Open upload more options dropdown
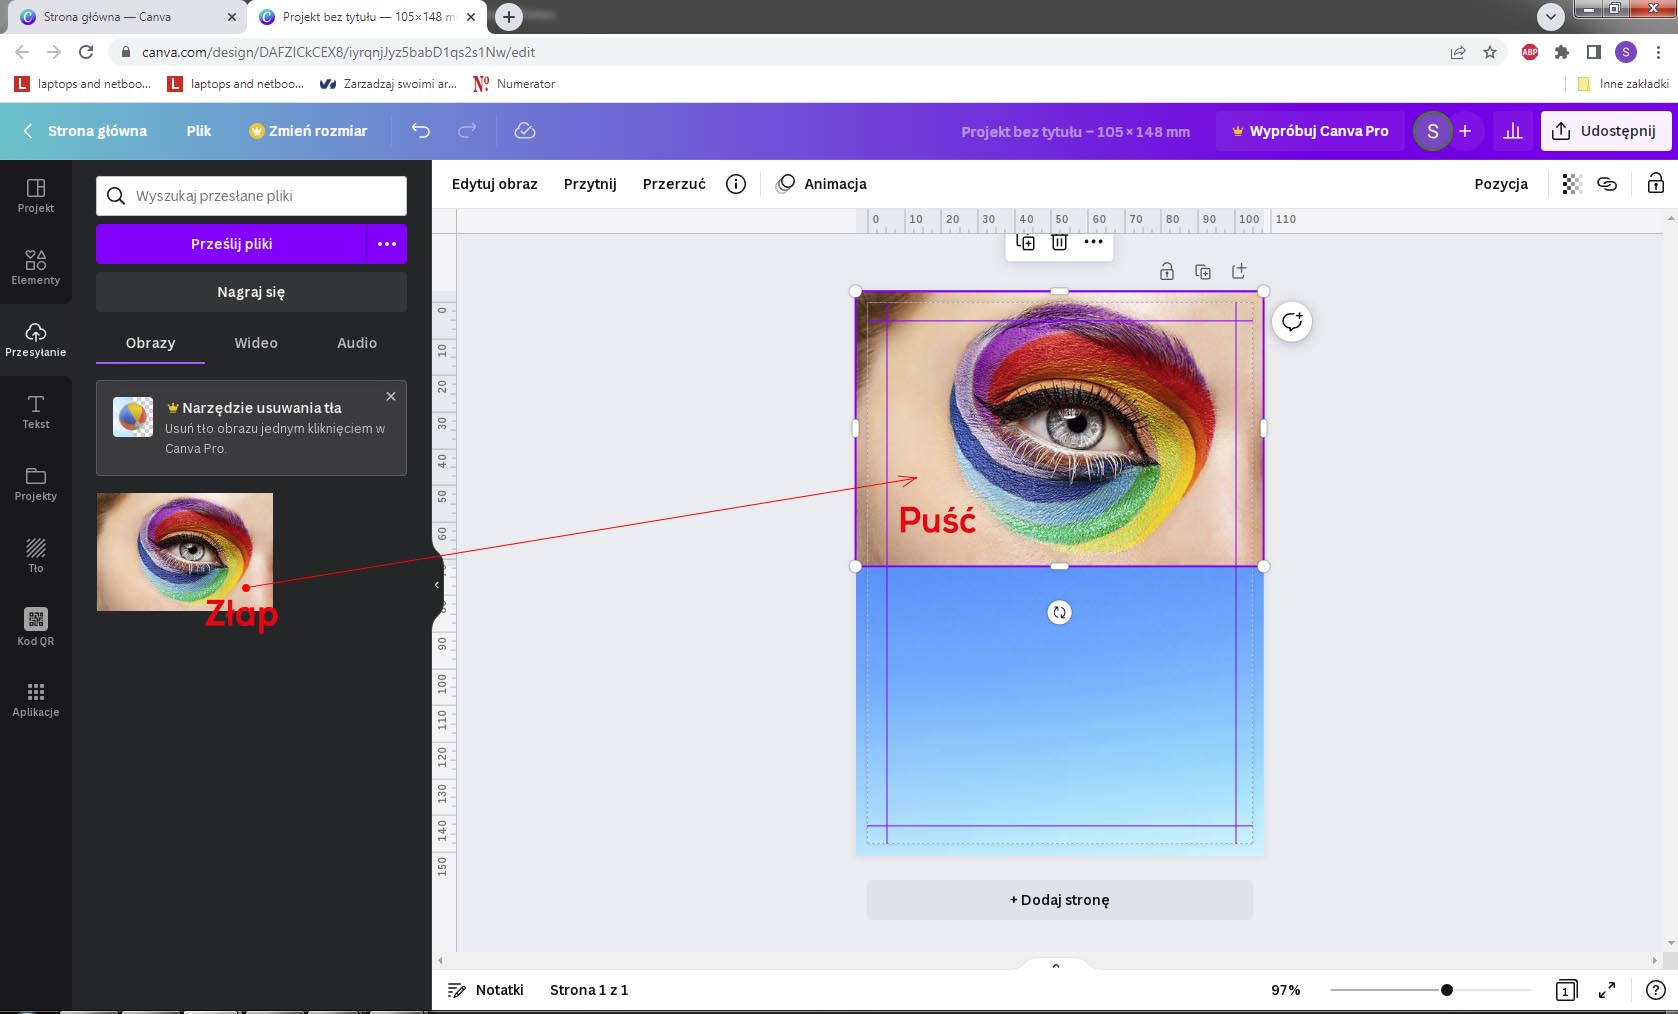1678x1014 pixels. pyautogui.click(x=387, y=244)
